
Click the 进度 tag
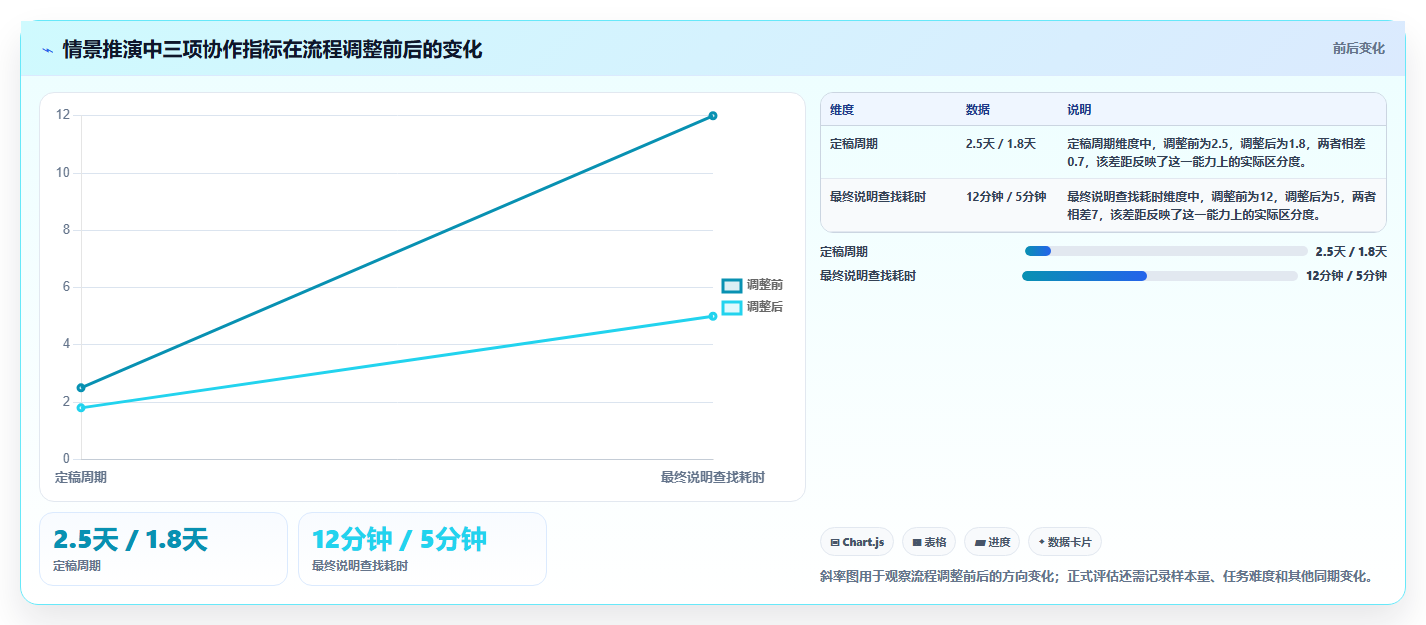tap(992, 542)
